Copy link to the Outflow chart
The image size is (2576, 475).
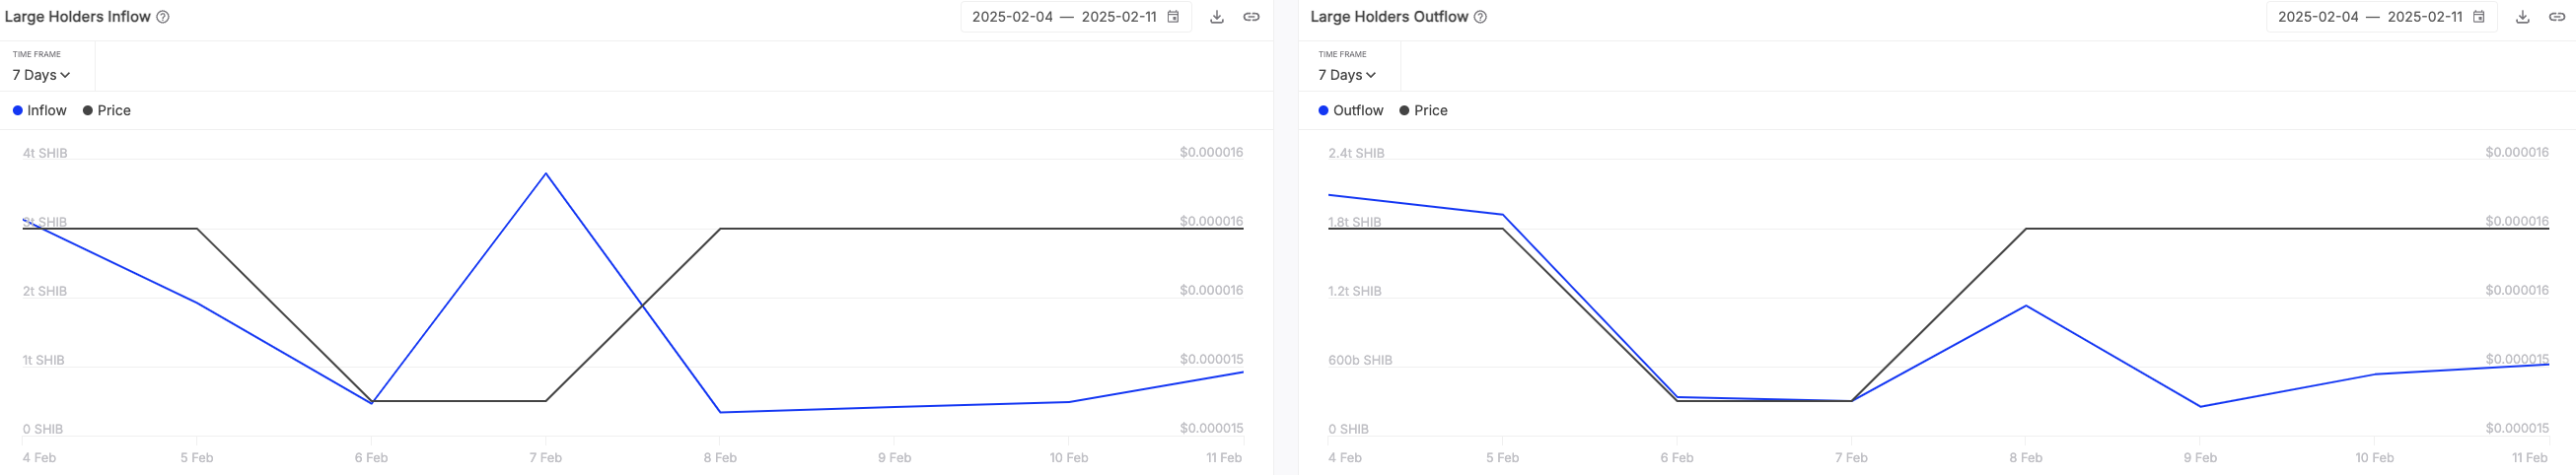click(x=2557, y=17)
